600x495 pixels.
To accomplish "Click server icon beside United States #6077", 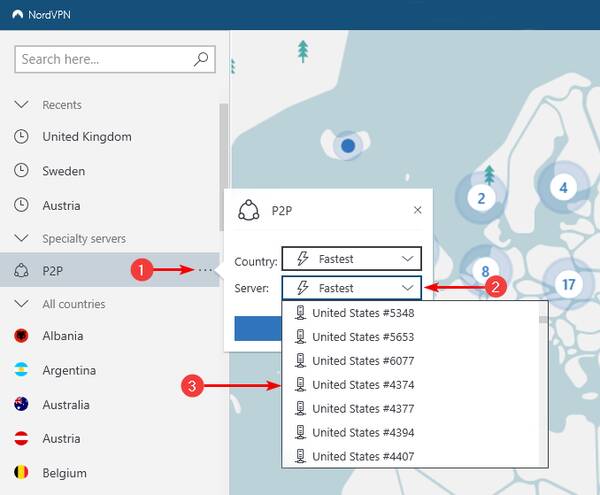I will point(300,360).
